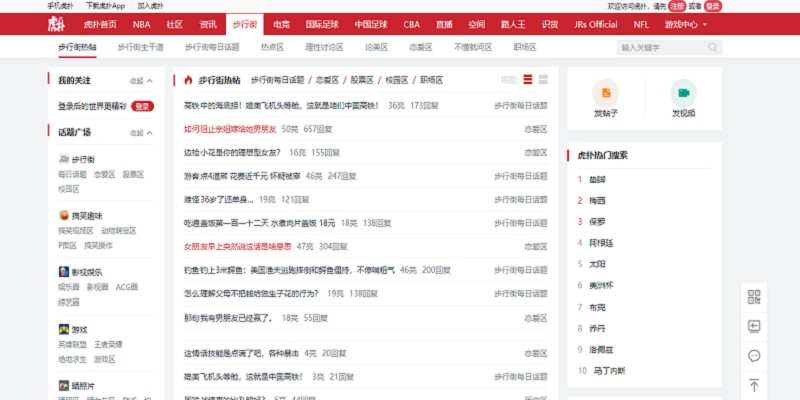Click hot search item 2 梅西

[597, 201]
